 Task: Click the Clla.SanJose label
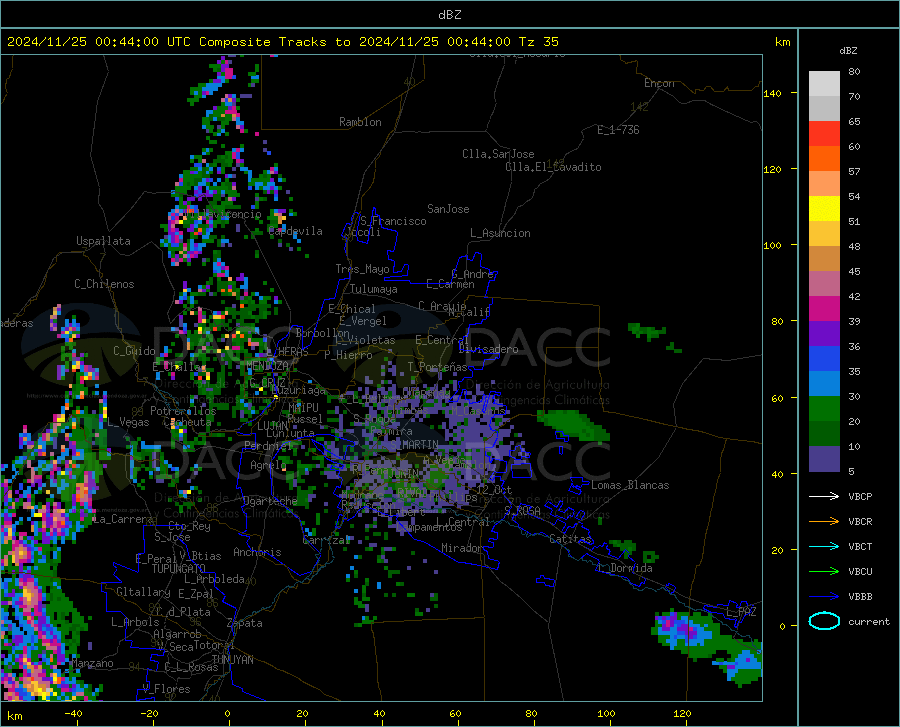(x=498, y=154)
